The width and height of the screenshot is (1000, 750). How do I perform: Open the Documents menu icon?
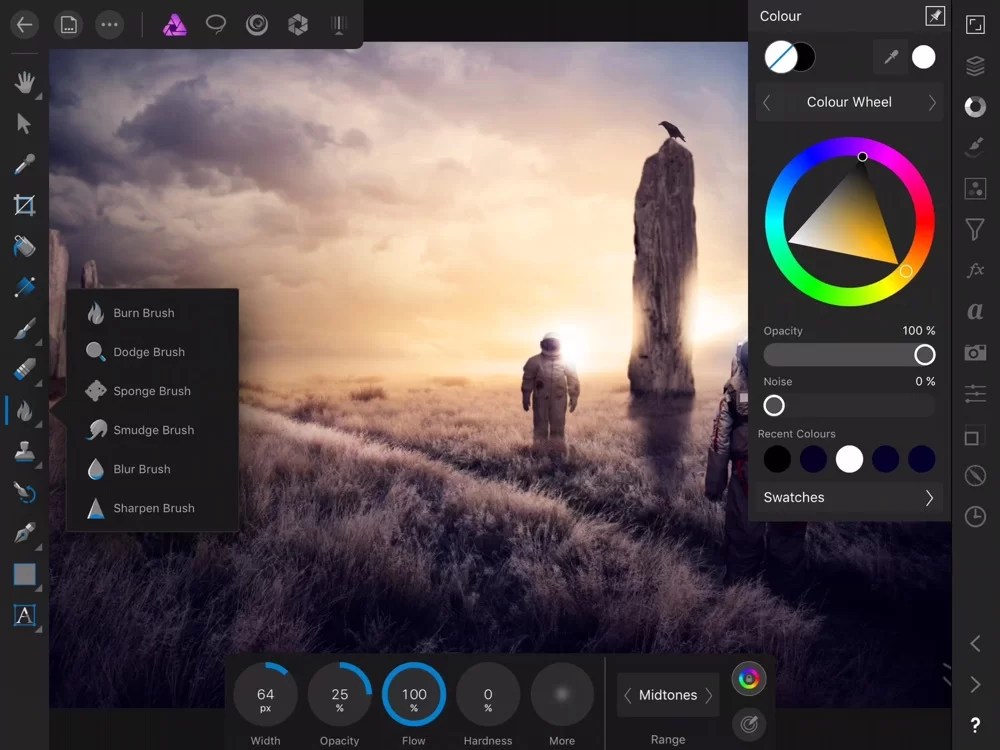click(x=68, y=25)
